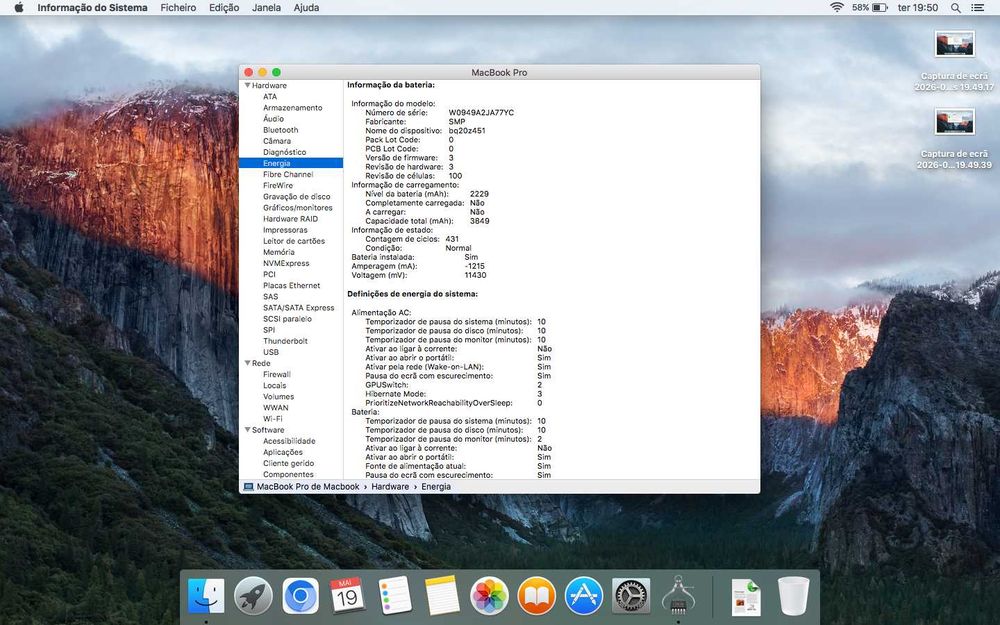Image resolution: width=1000 pixels, height=625 pixels.
Task: Select Armazenamento in the sidebar
Action: [291, 108]
